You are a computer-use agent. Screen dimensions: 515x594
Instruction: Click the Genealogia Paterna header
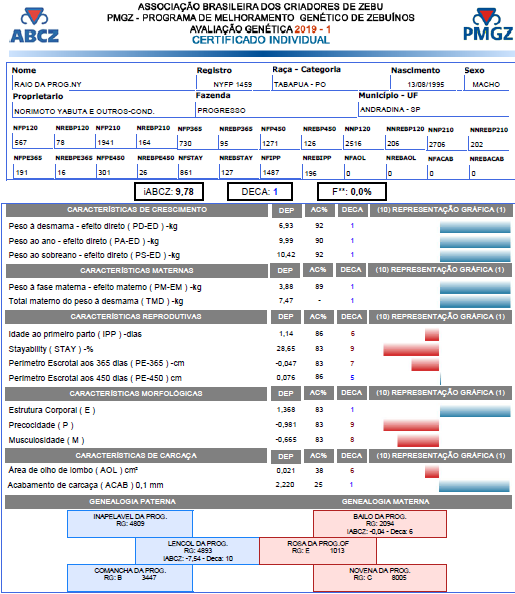click(x=132, y=502)
